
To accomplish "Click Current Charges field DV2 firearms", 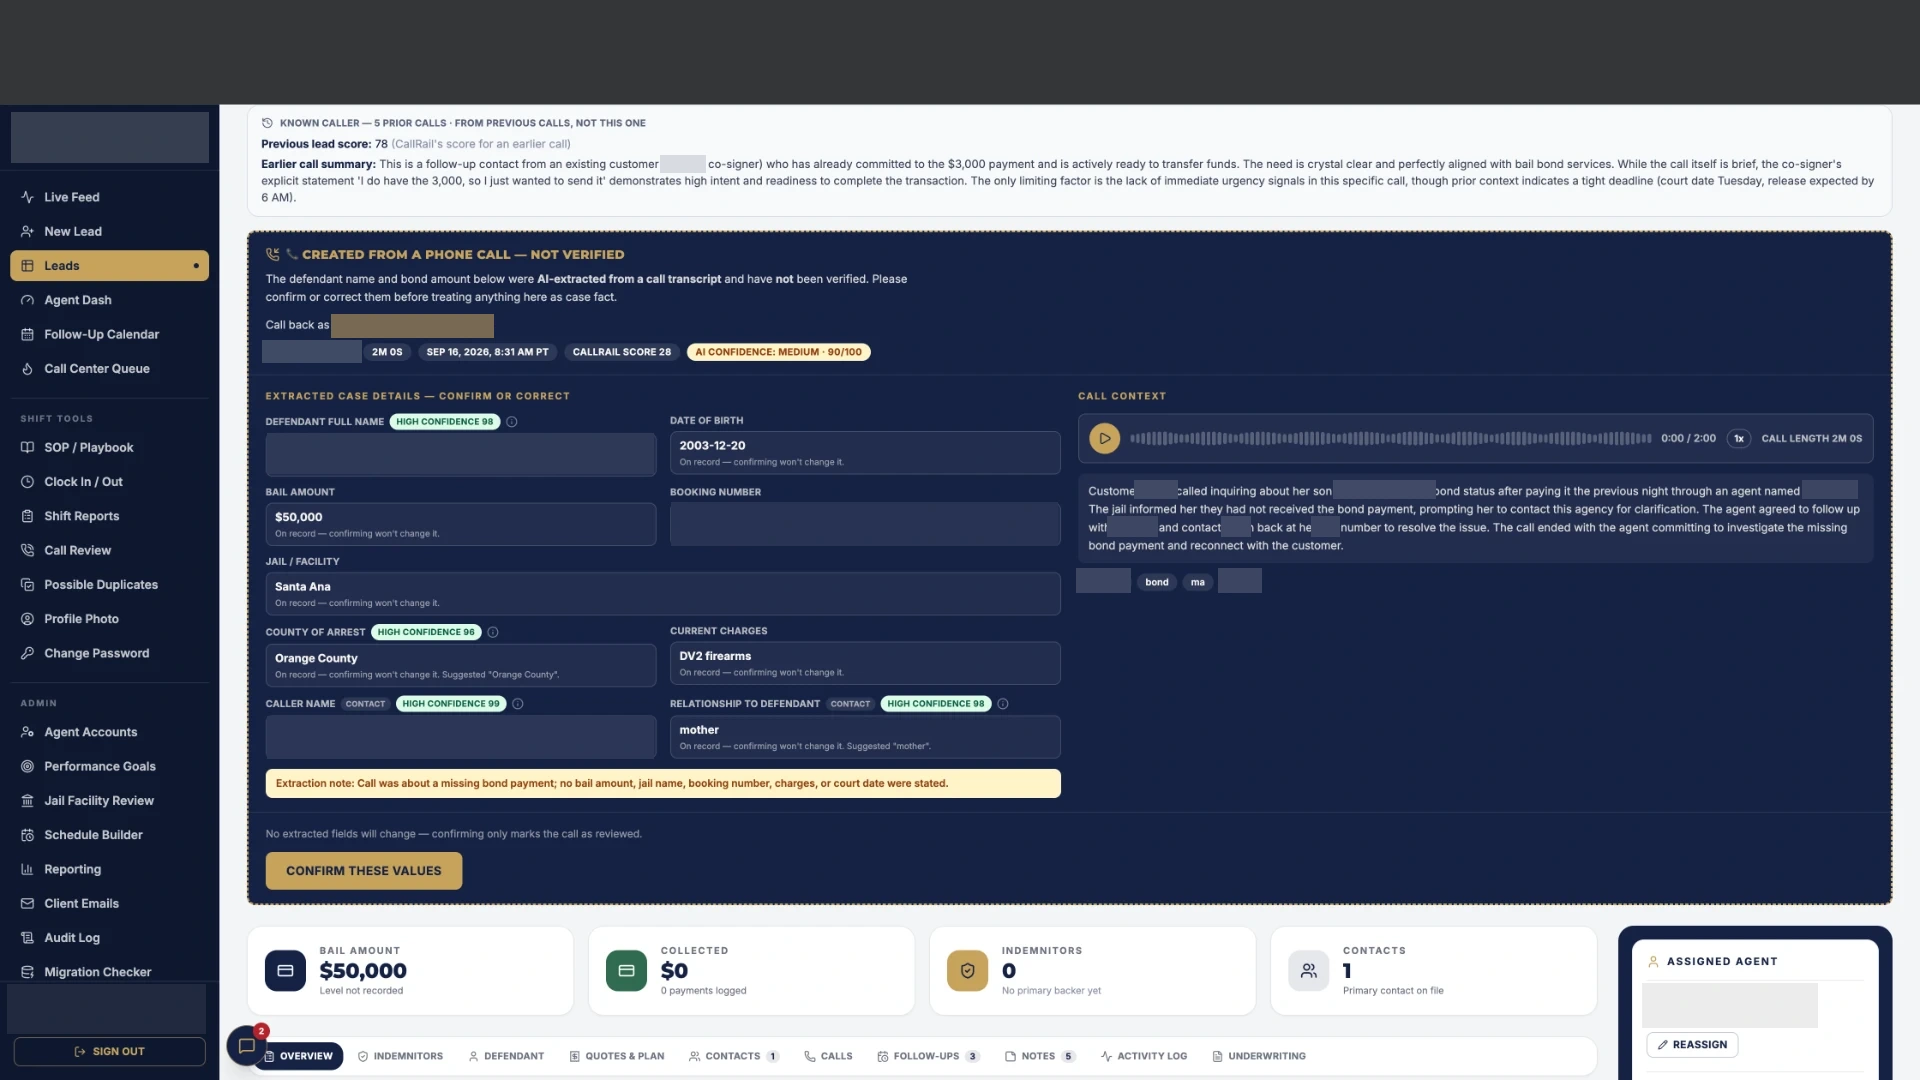I will coord(865,663).
